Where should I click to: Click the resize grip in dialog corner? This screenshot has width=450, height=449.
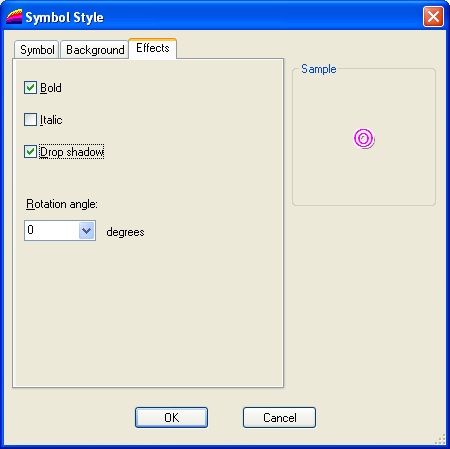click(440, 439)
